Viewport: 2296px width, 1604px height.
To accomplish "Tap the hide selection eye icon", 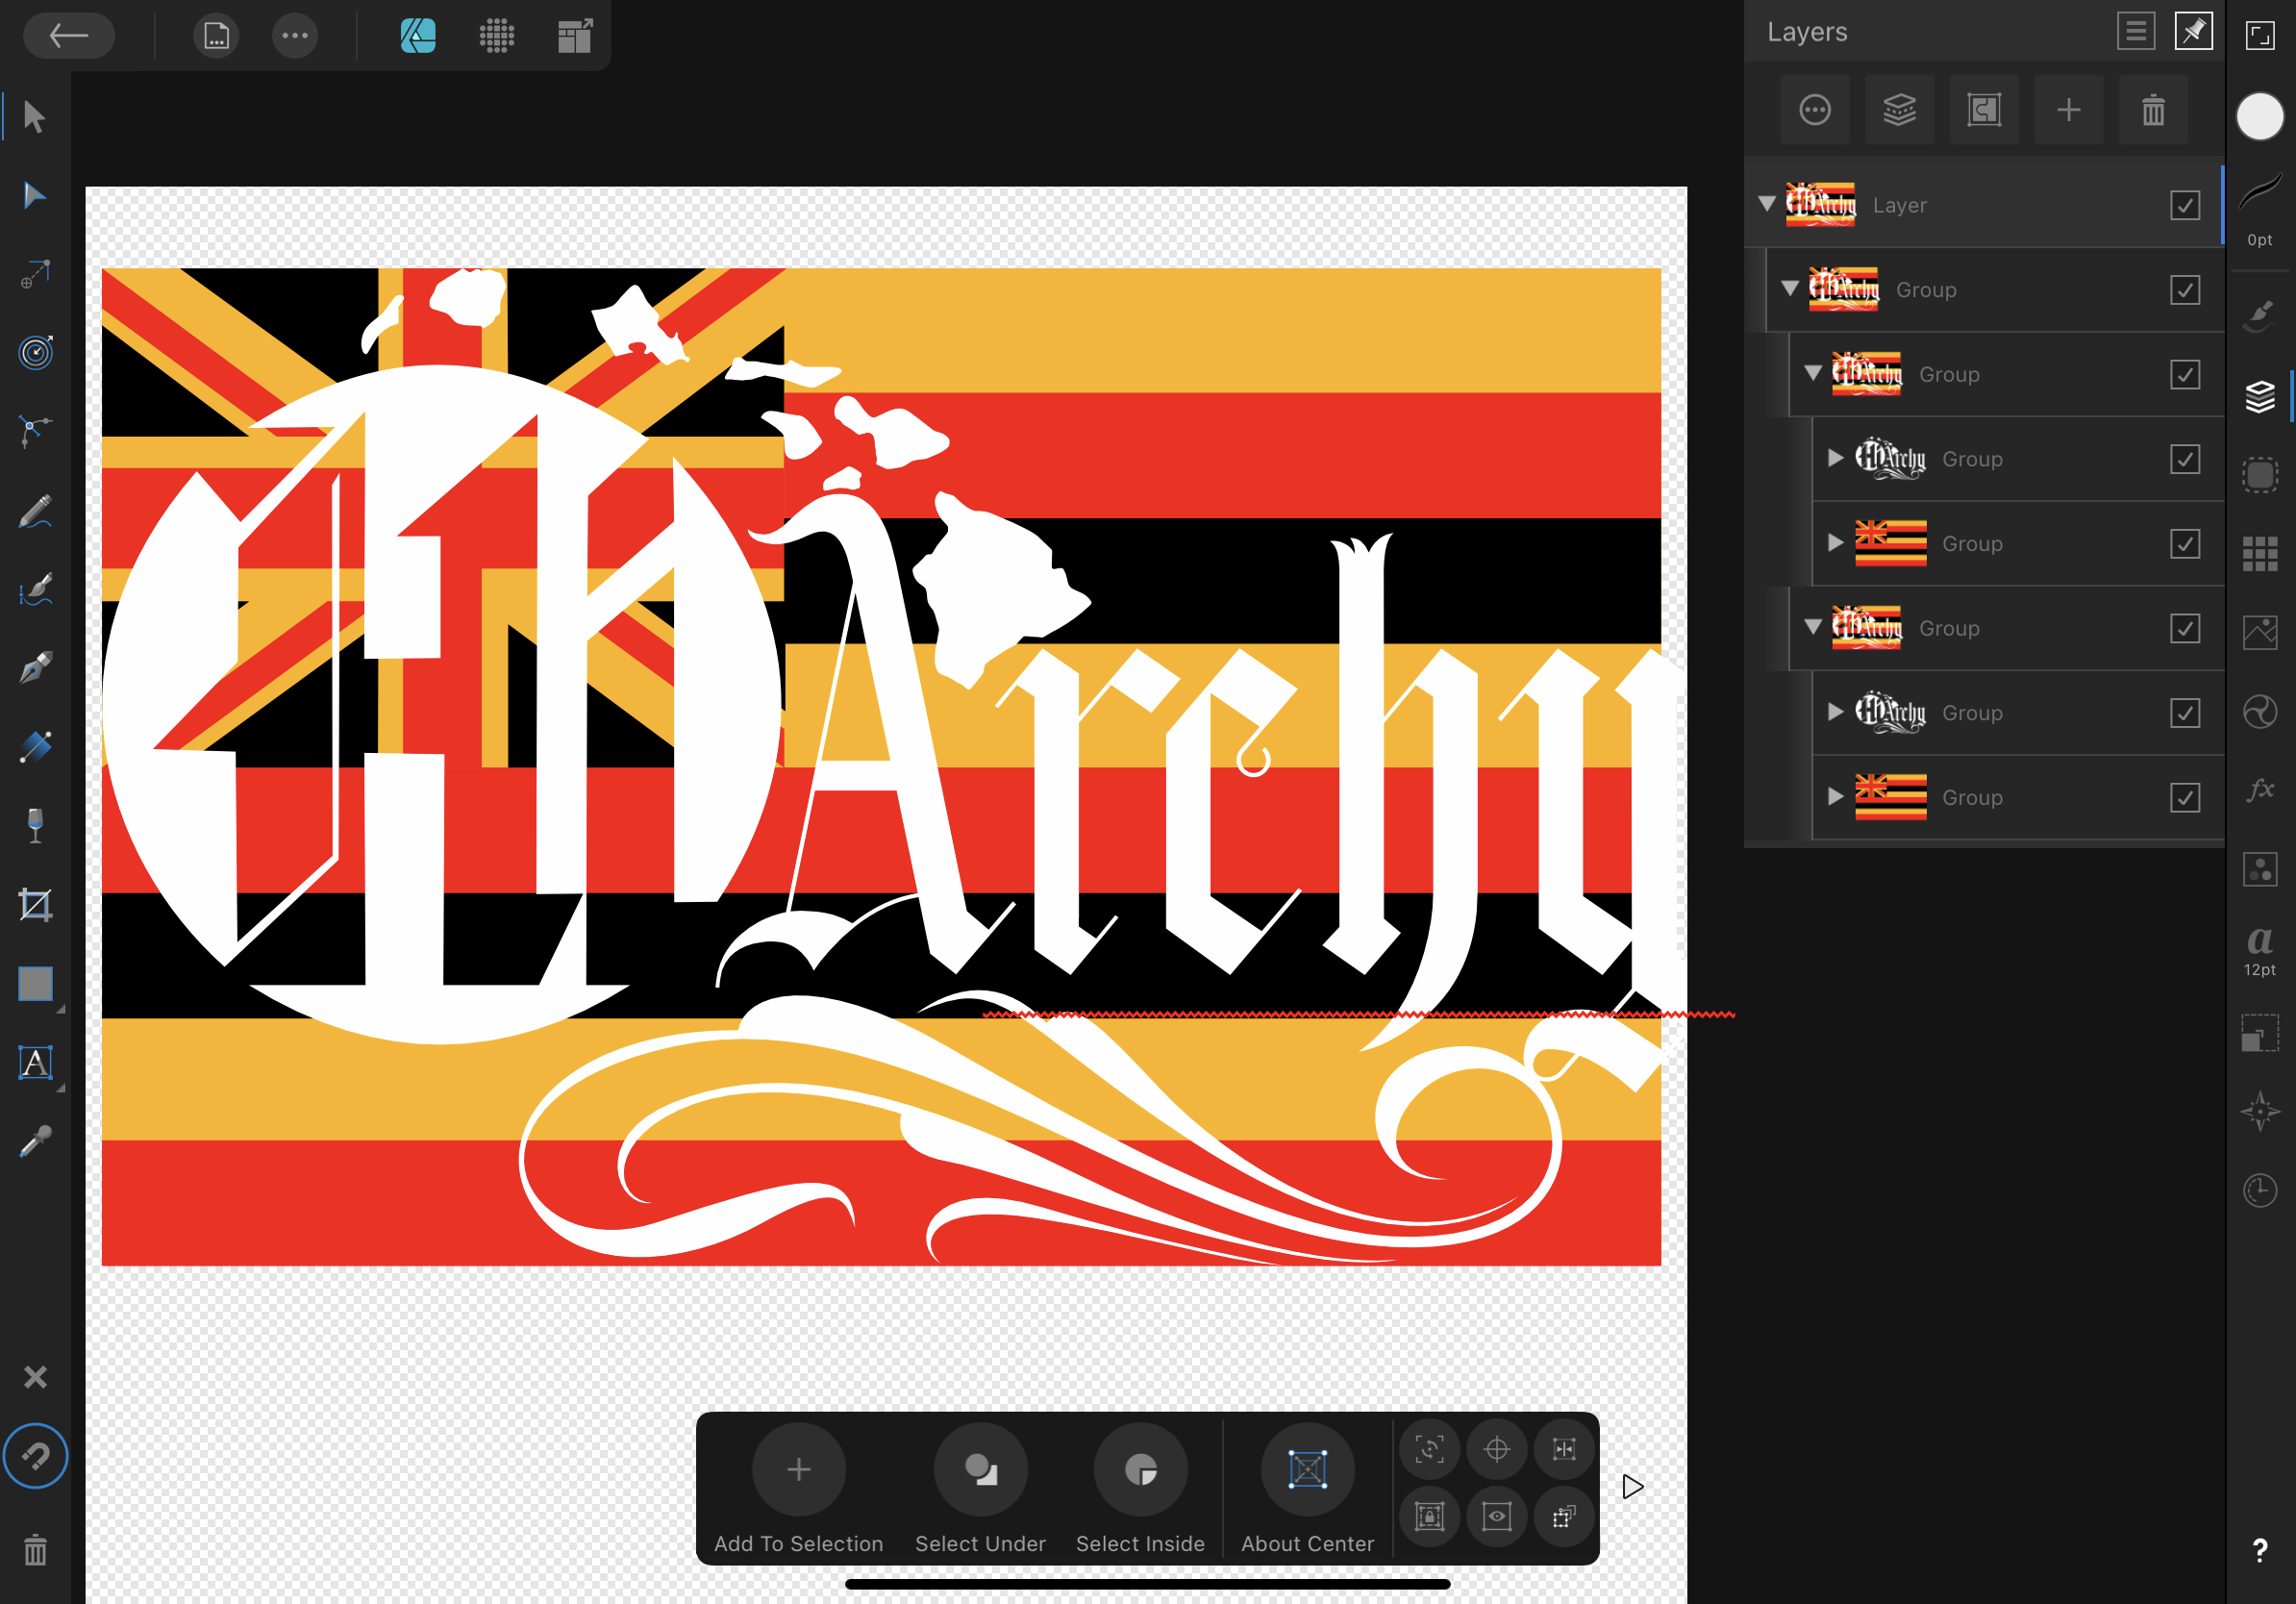I will (x=1497, y=1517).
